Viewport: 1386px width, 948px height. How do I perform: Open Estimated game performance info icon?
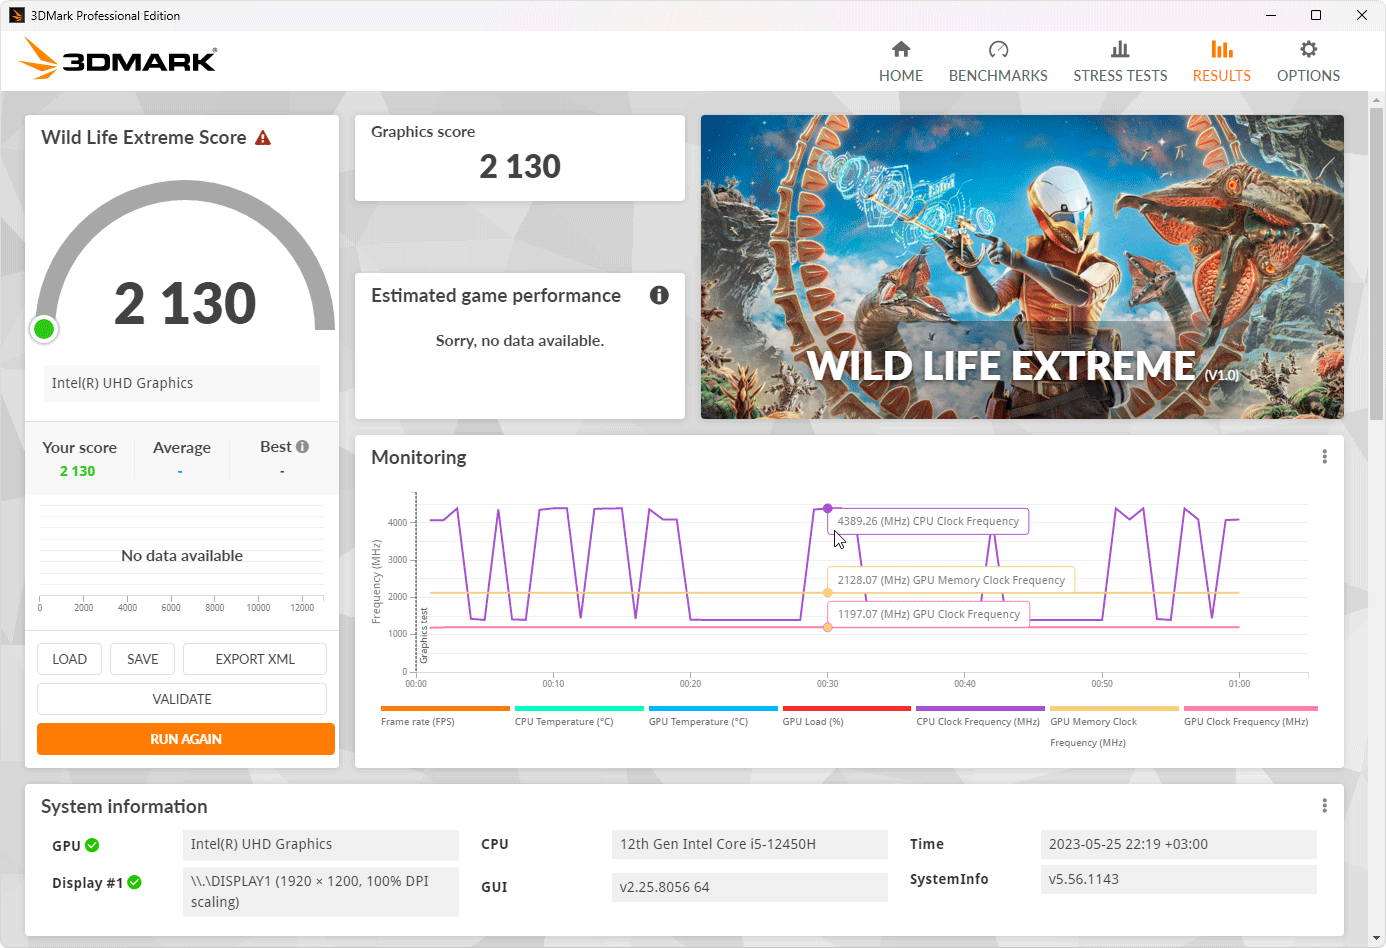[x=659, y=295]
